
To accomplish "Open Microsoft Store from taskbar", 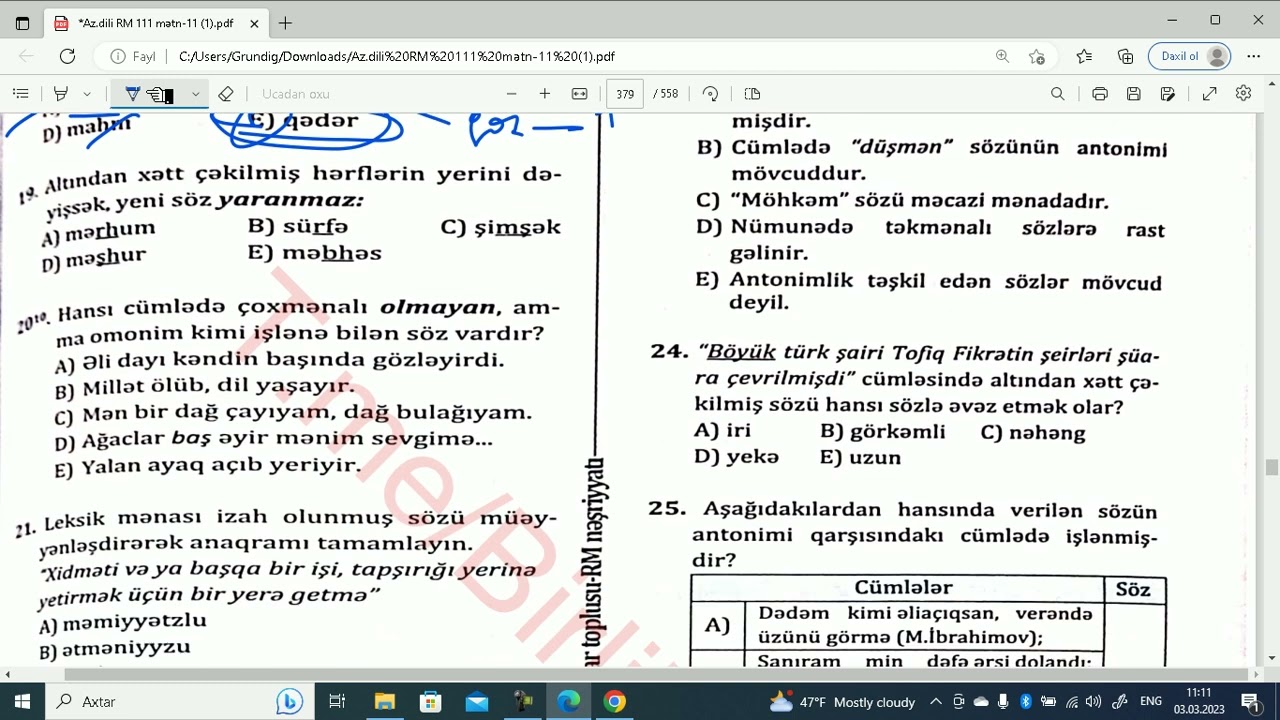I will tap(431, 702).
